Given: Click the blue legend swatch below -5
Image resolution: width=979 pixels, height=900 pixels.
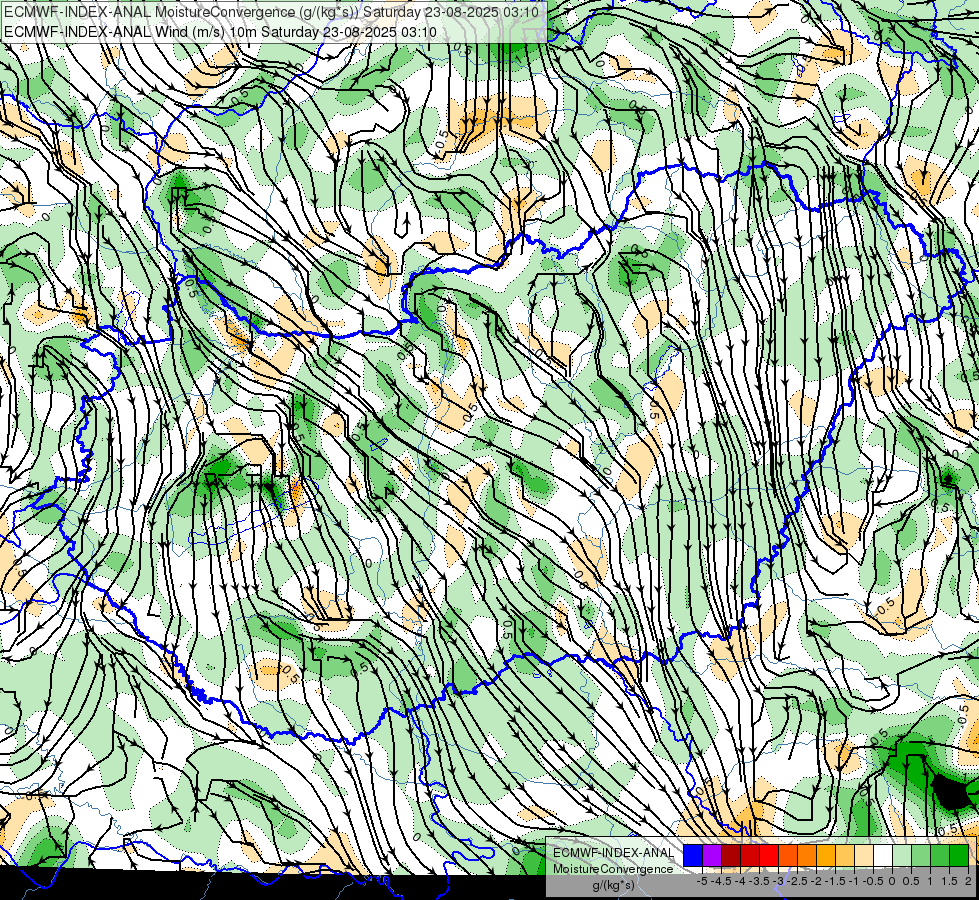Looking at the screenshot, I should tap(693, 856).
